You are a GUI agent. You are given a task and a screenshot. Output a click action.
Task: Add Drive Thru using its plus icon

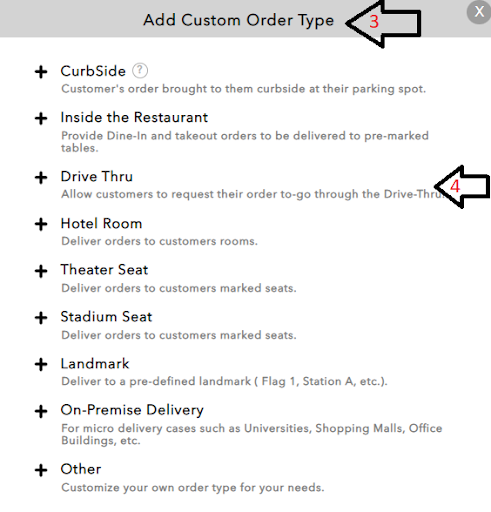pyautogui.click(x=41, y=178)
